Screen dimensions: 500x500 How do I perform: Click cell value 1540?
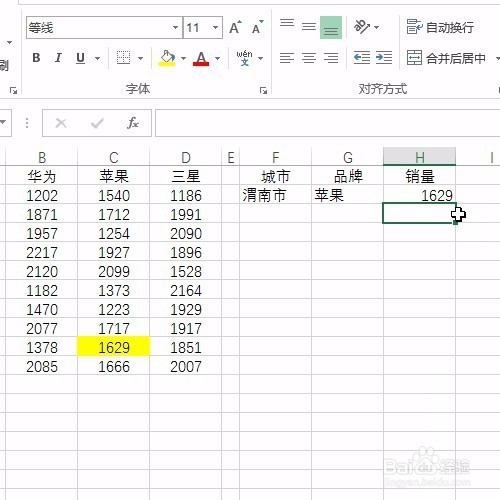click(x=114, y=195)
